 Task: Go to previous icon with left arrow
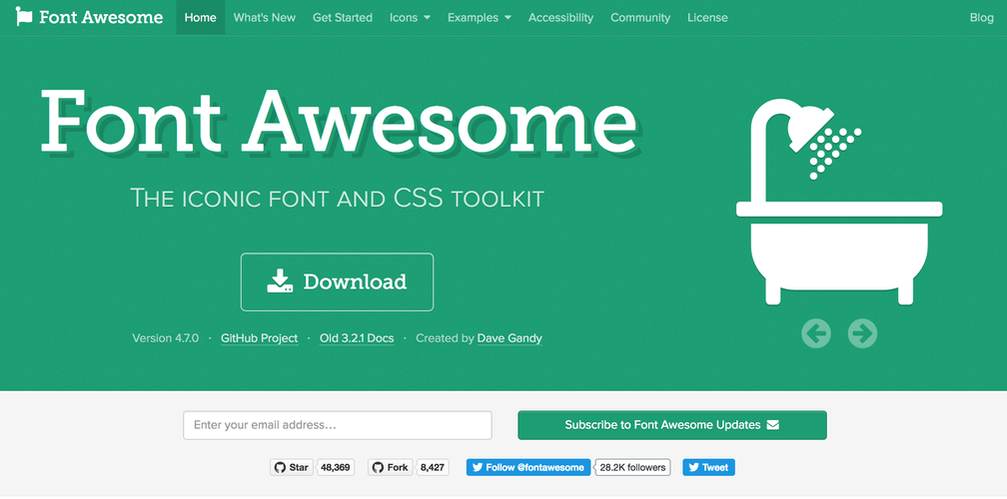(816, 333)
